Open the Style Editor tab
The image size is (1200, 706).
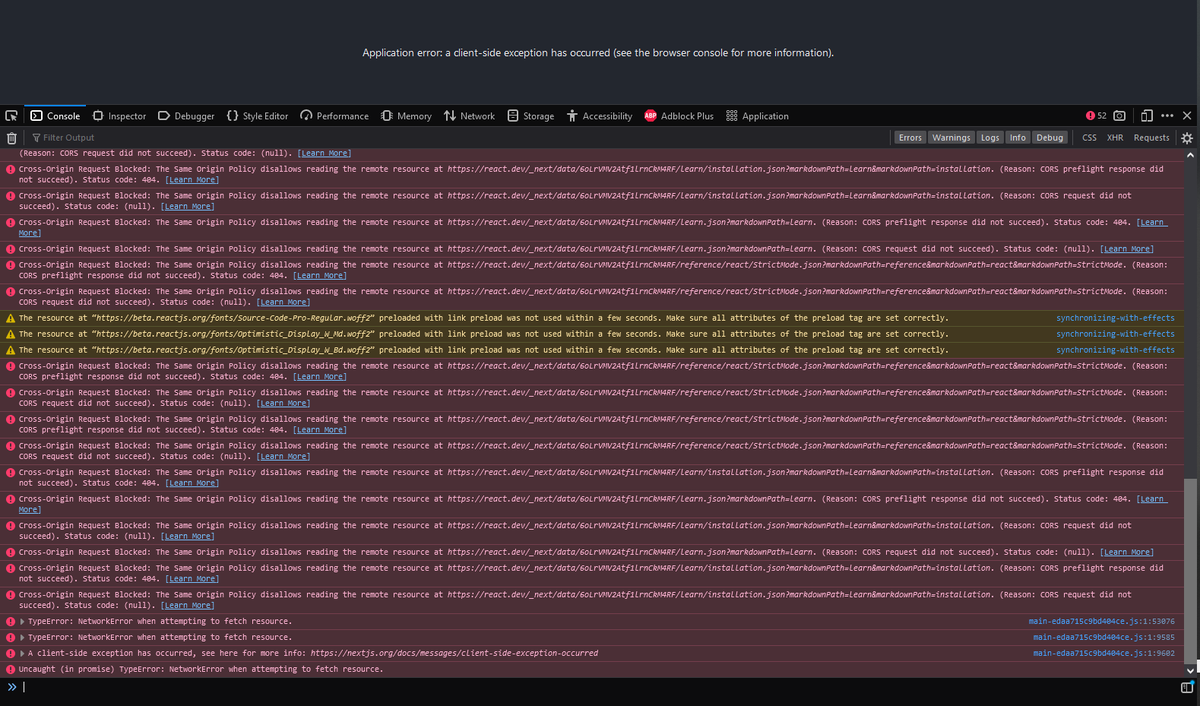[257, 116]
